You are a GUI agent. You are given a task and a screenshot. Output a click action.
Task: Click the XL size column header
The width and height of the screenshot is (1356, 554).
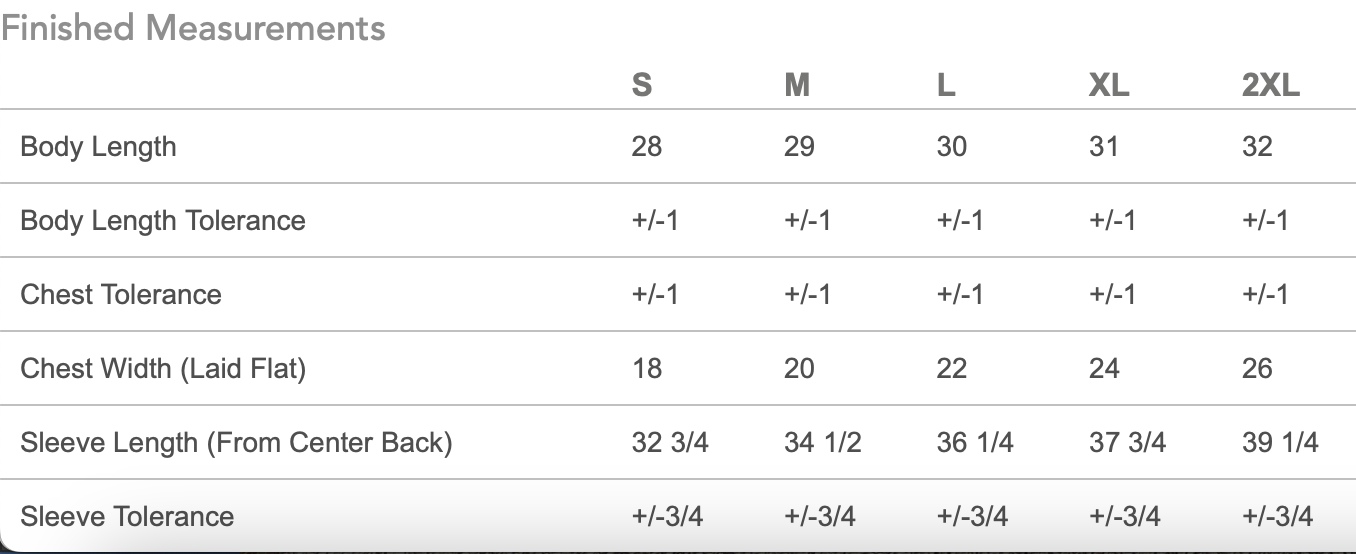[x=1109, y=86]
